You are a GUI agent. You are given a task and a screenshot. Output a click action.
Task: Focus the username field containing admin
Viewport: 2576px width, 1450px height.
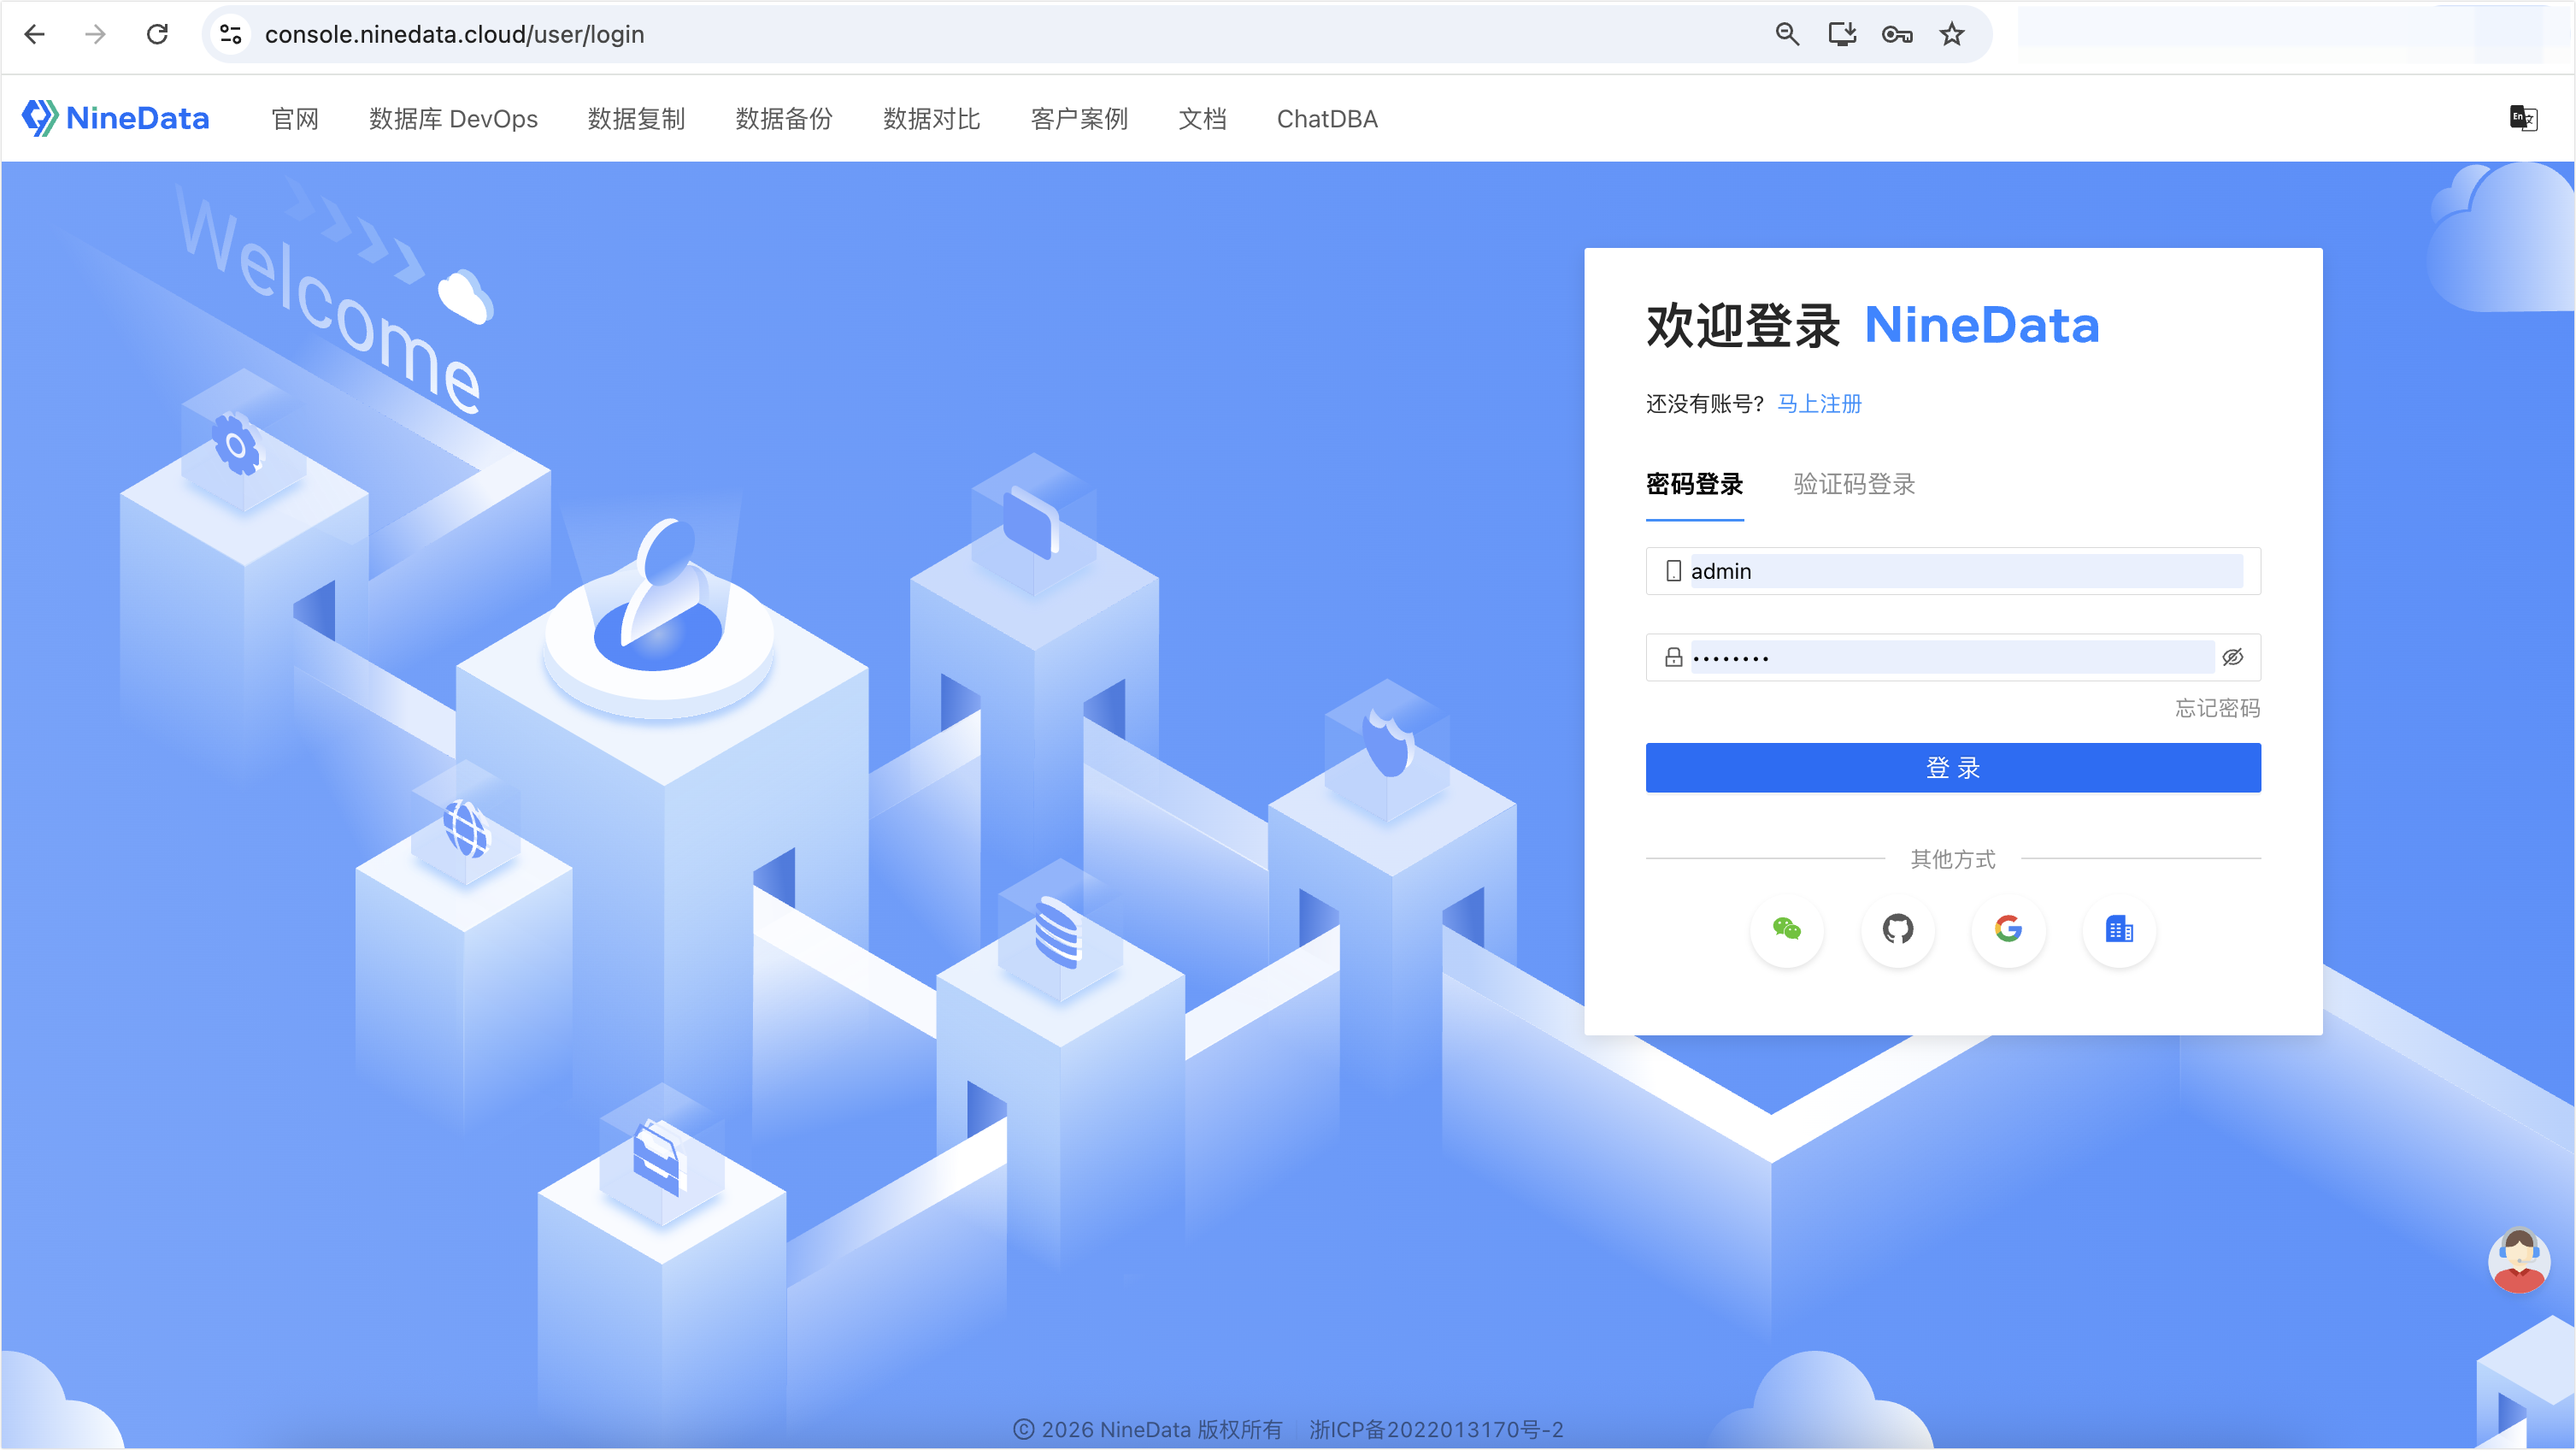(1953, 571)
